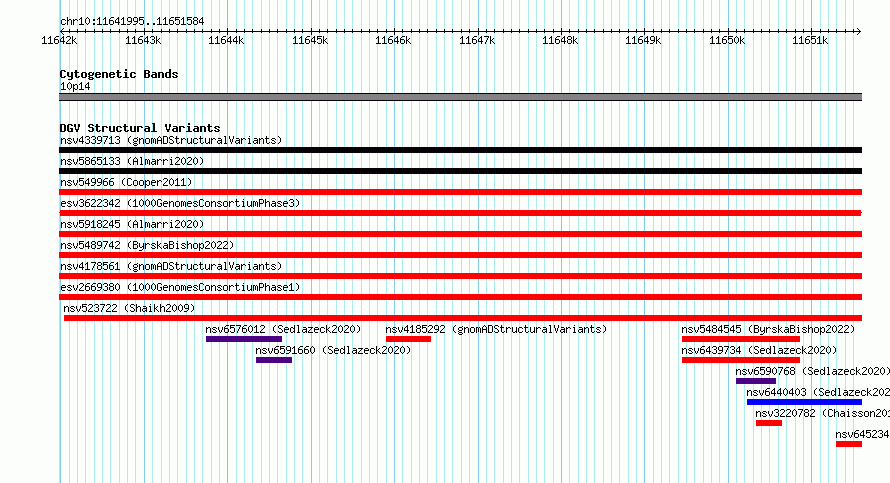Open variant nsv6590768 (Sedlazeck2020) label
Image resolution: width=890 pixels, height=483 pixels.
click(x=813, y=371)
